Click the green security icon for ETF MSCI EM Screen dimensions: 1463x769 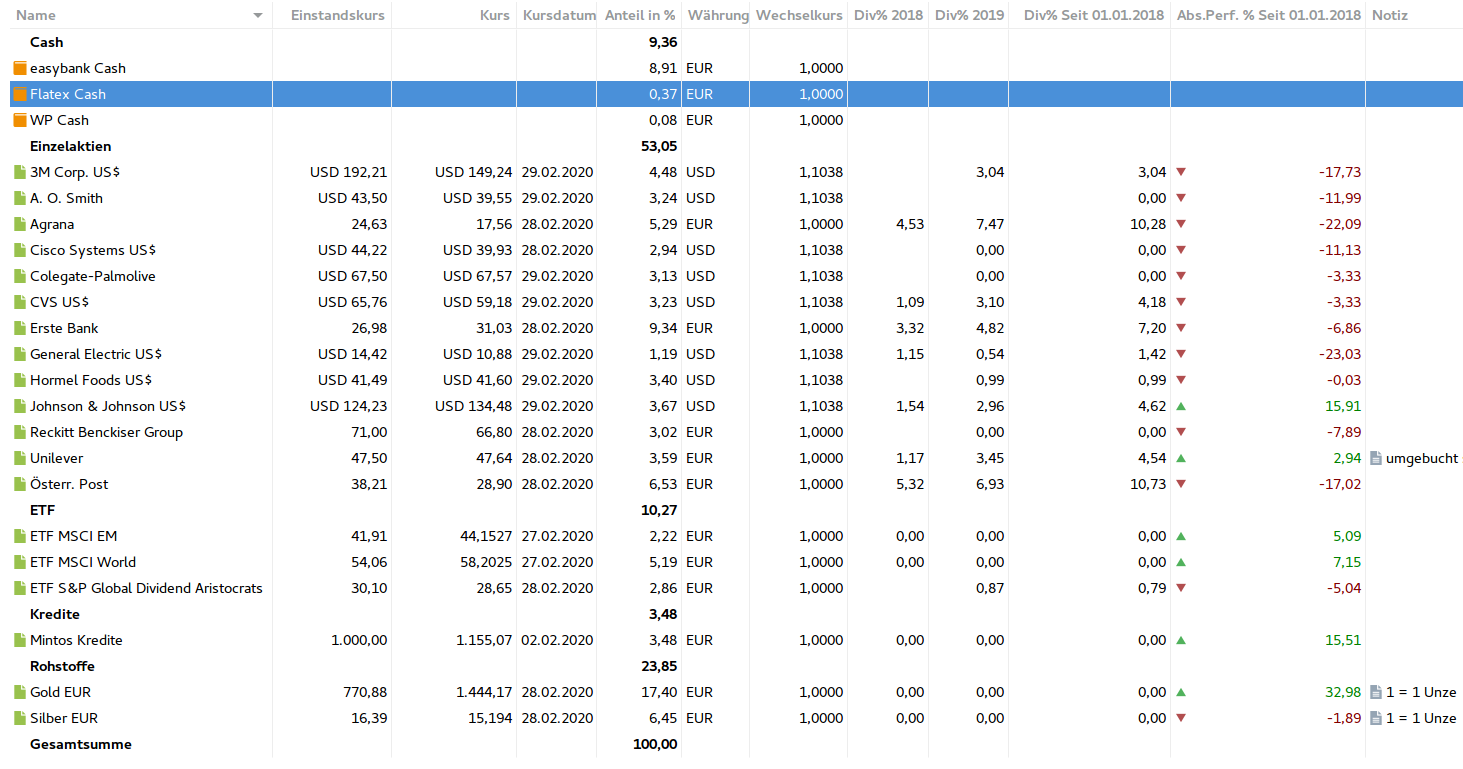pos(20,536)
